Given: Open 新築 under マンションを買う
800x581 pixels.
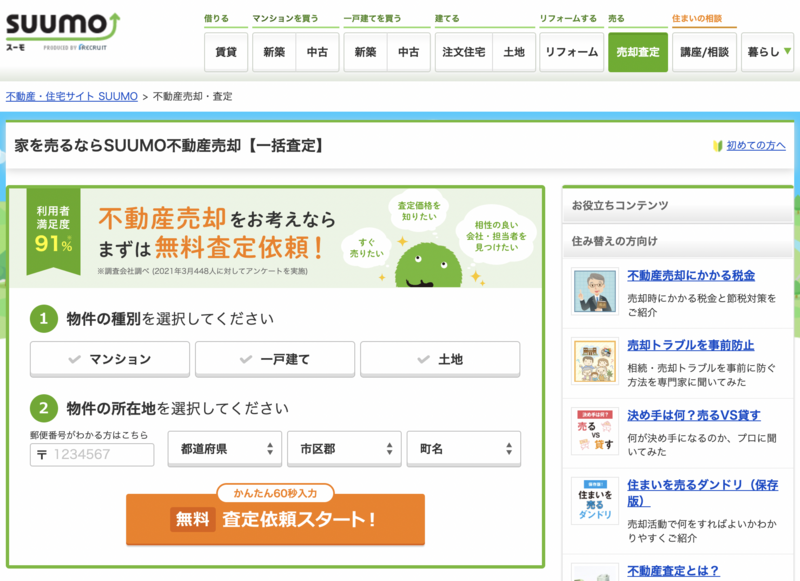Looking at the screenshot, I should 274,52.
